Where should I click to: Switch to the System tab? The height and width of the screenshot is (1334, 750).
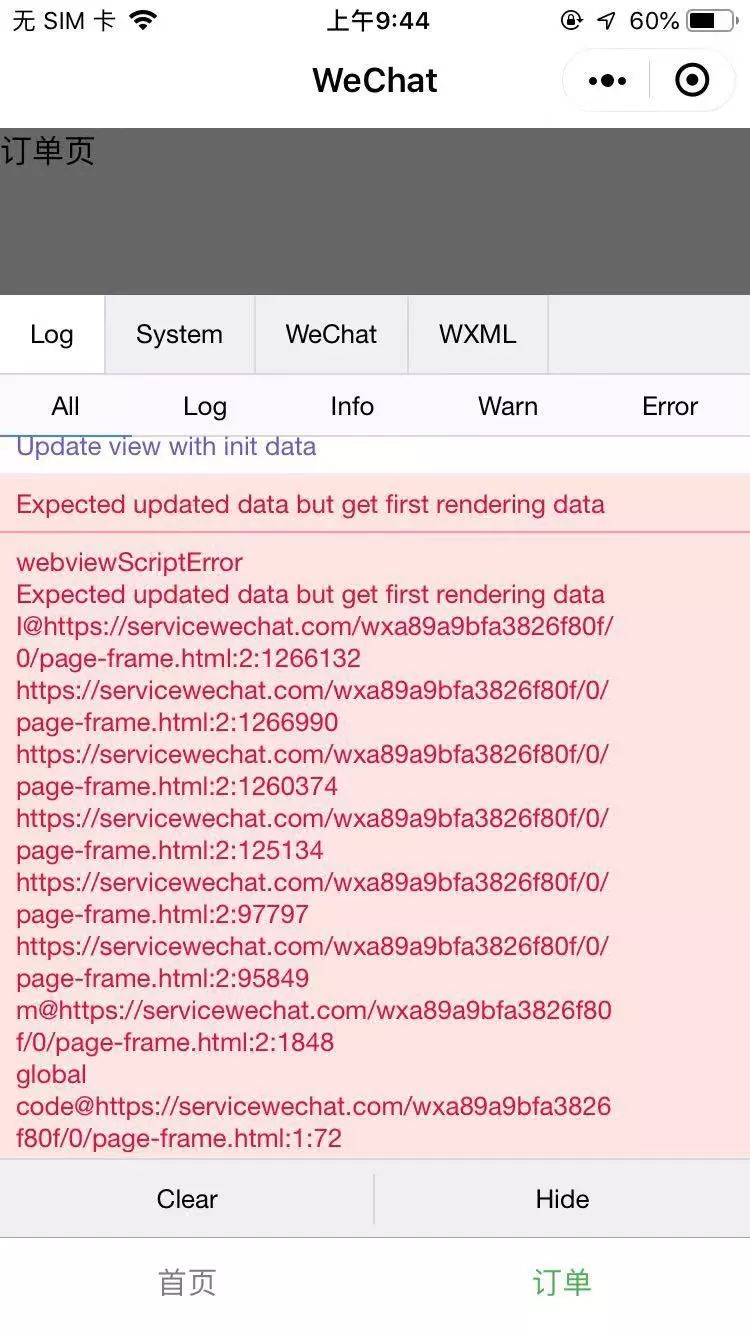click(180, 335)
